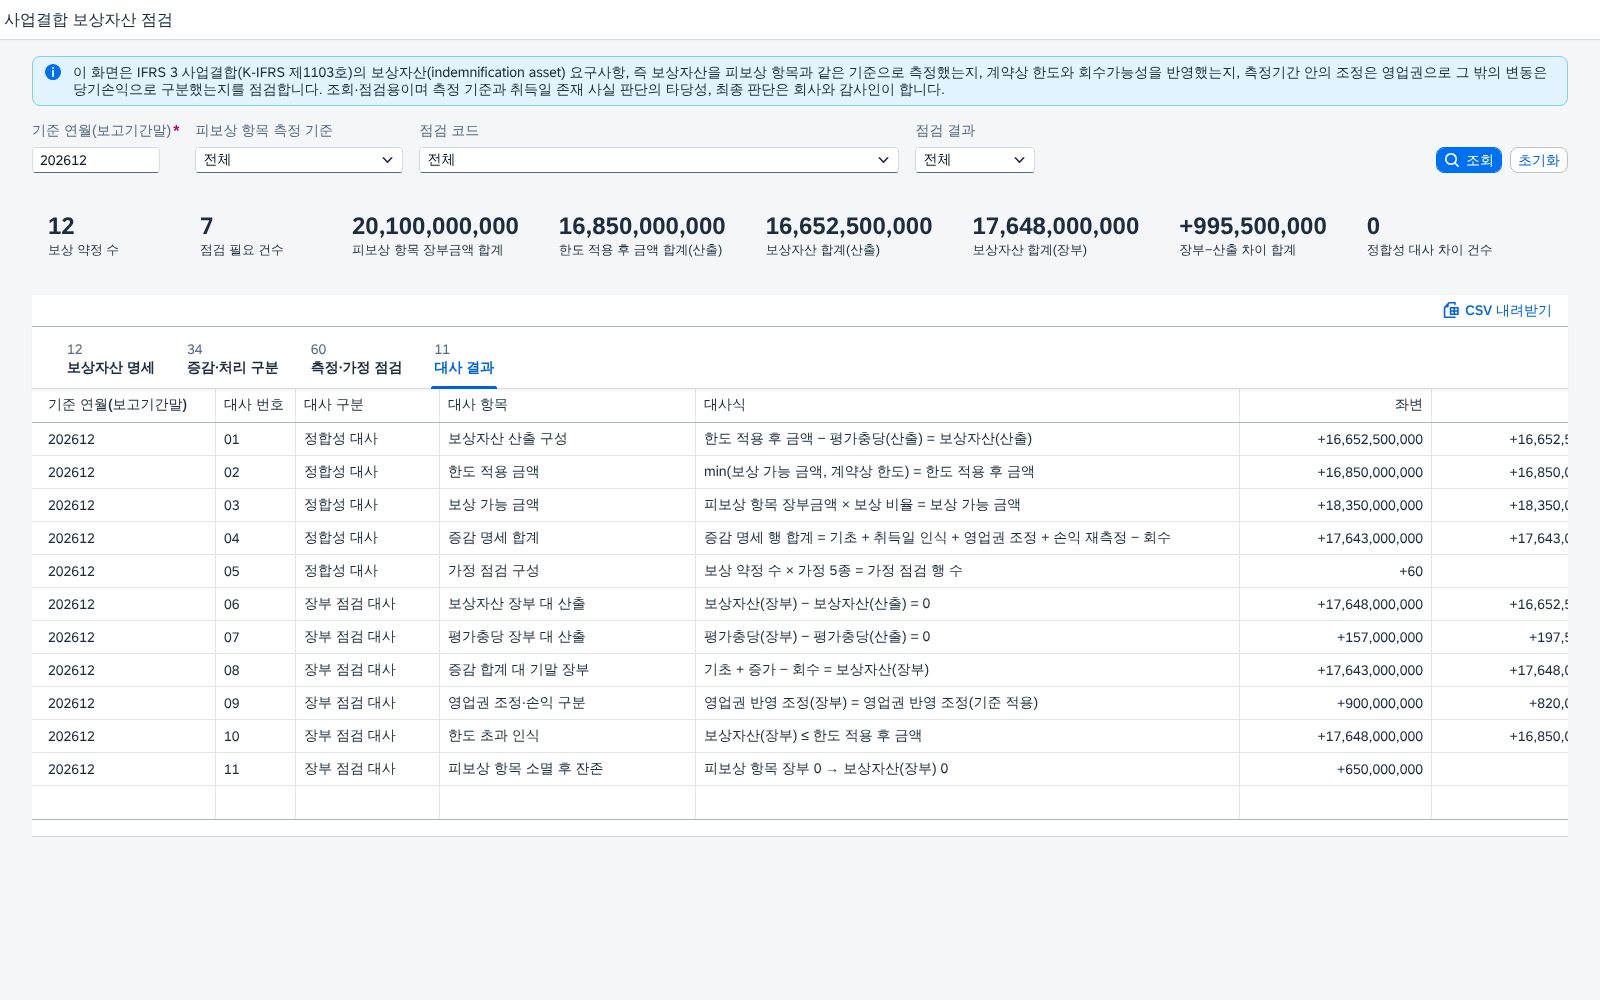Click the 장부−산출 차이 합계 value +995,500,000
The image size is (1600, 1000).
coord(1252,226)
